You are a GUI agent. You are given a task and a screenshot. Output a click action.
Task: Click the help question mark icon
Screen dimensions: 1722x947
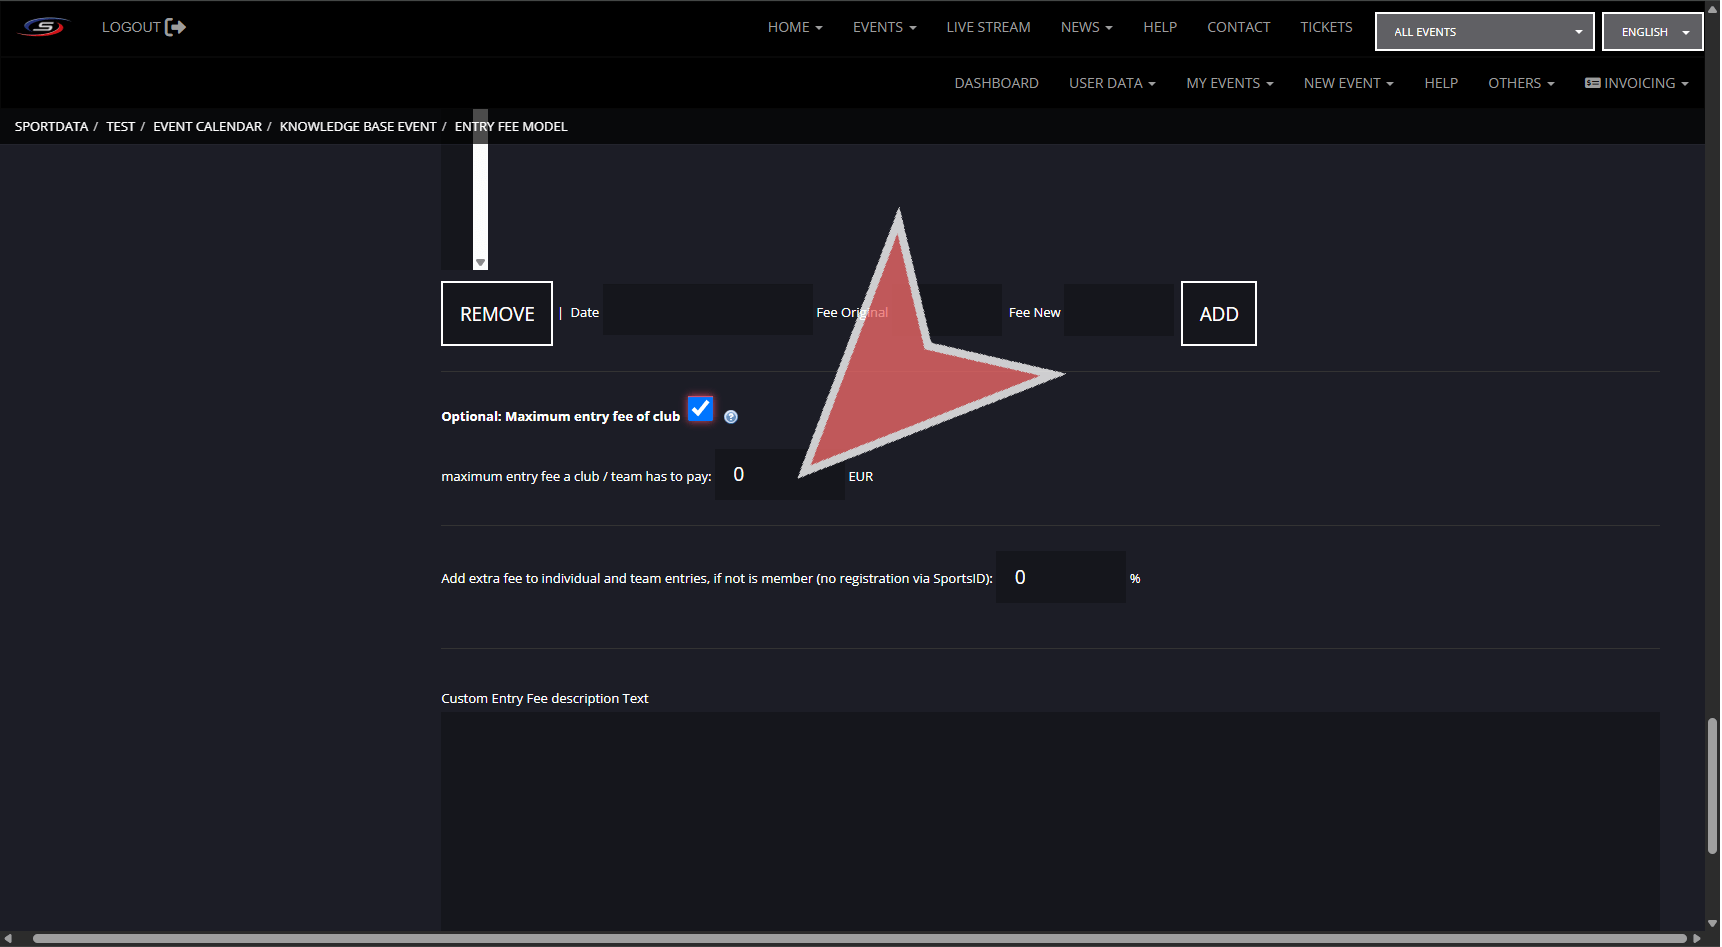click(x=731, y=417)
